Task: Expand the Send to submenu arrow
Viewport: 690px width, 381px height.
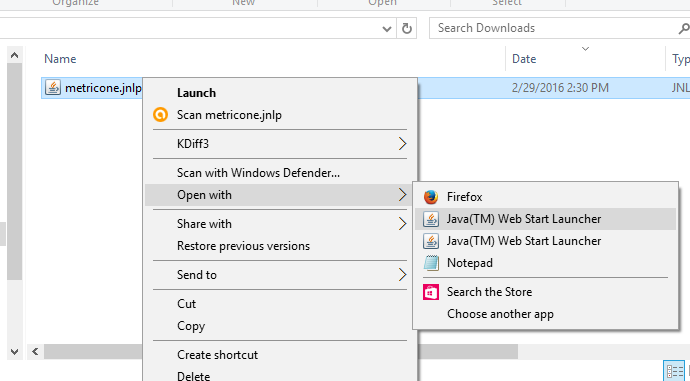Action: [402, 275]
